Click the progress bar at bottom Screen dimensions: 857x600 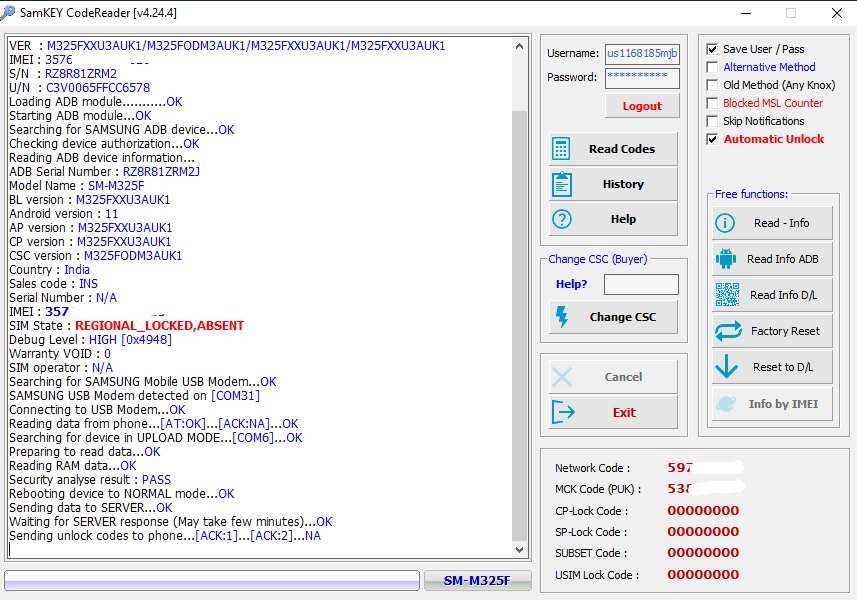coord(212,580)
